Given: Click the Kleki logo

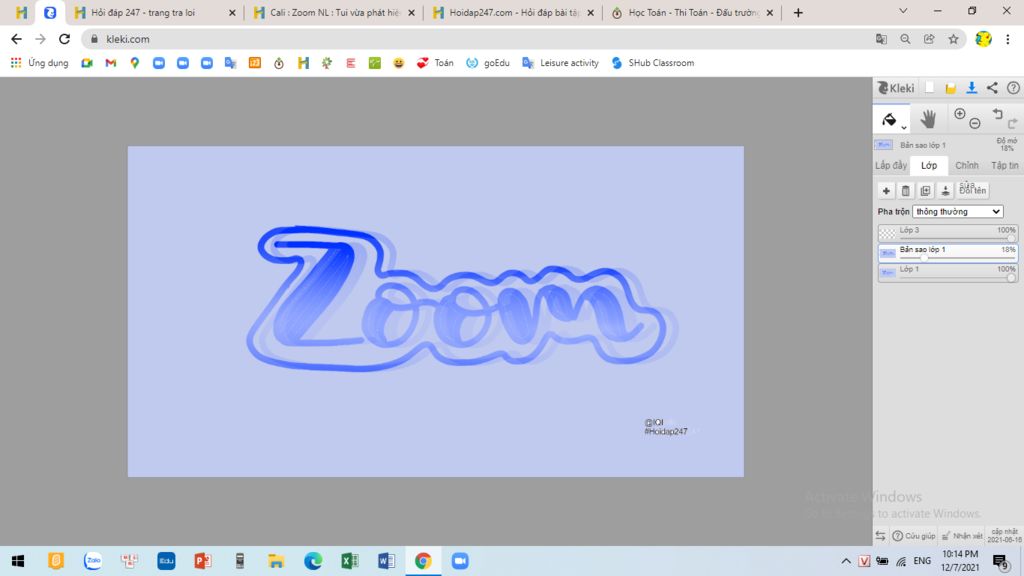Looking at the screenshot, I should point(895,88).
